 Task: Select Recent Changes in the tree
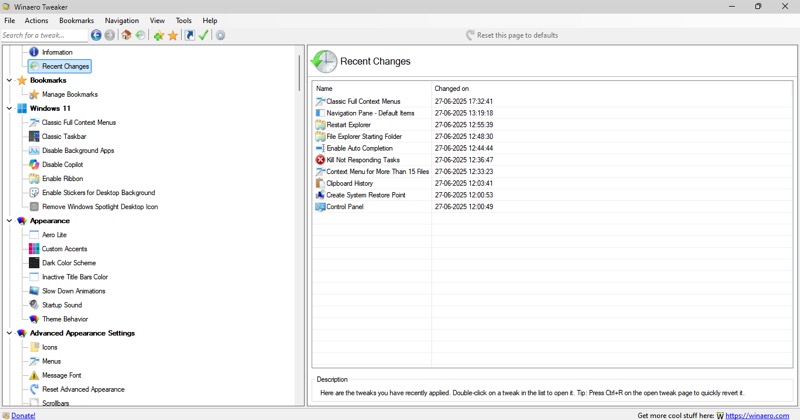coord(65,66)
